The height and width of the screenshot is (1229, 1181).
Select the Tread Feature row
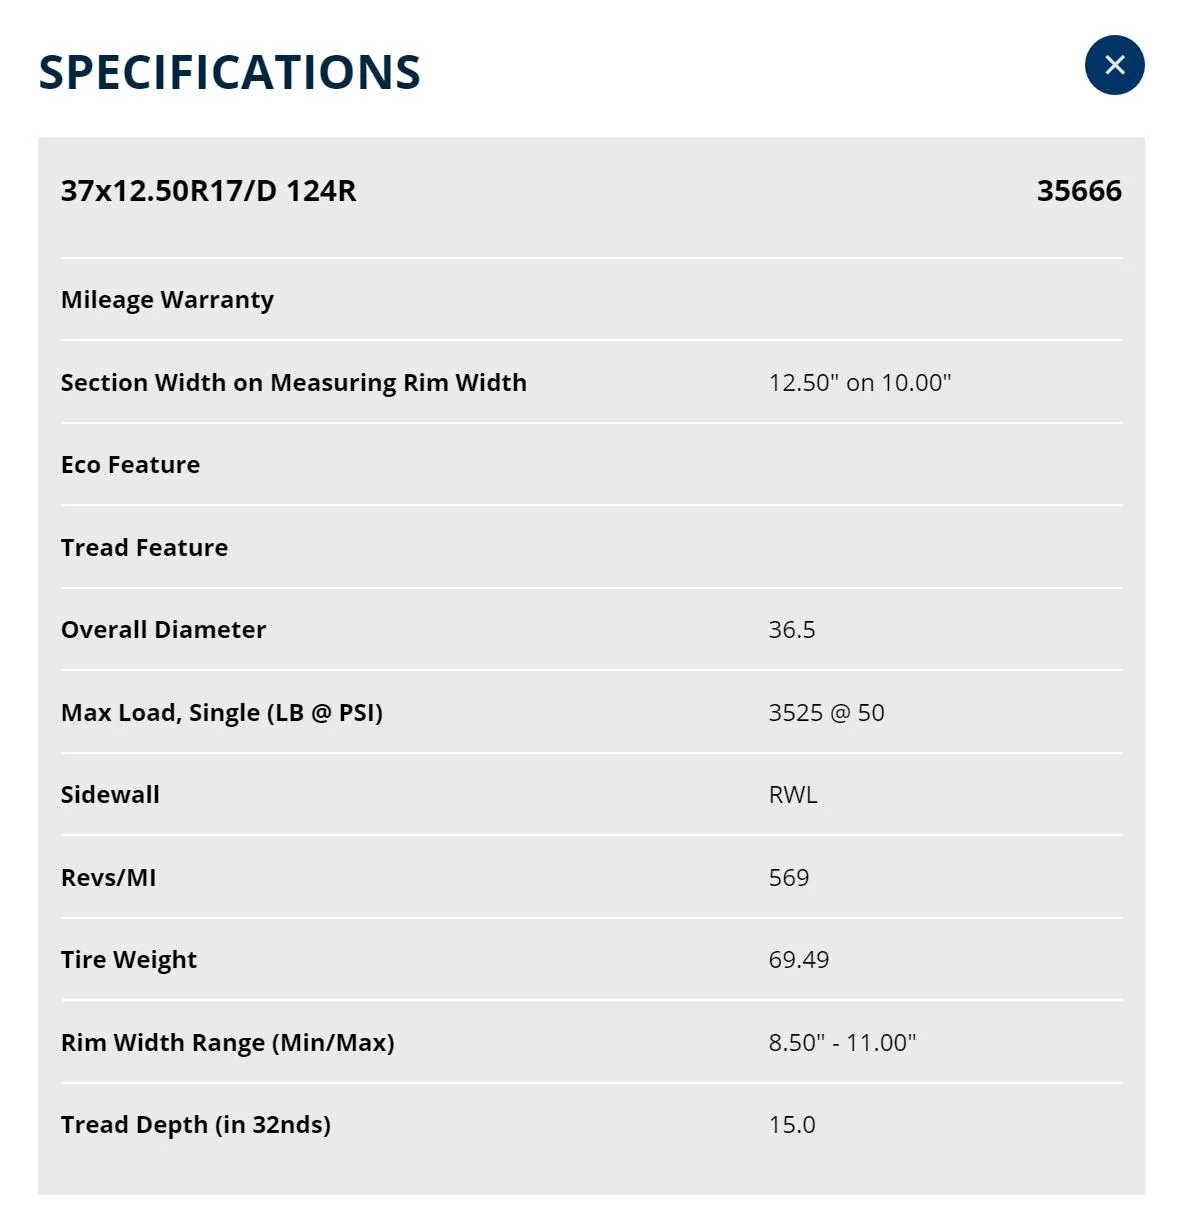[x=591, y=548]
